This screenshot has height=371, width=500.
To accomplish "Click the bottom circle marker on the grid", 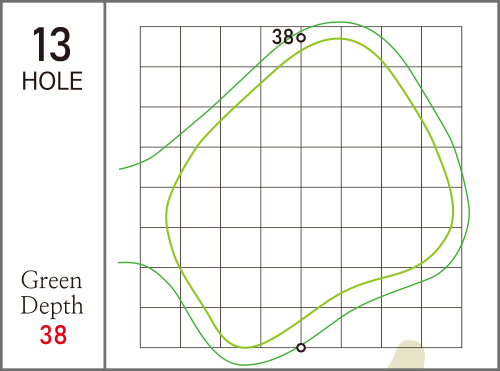I will [x=301, y=348].
